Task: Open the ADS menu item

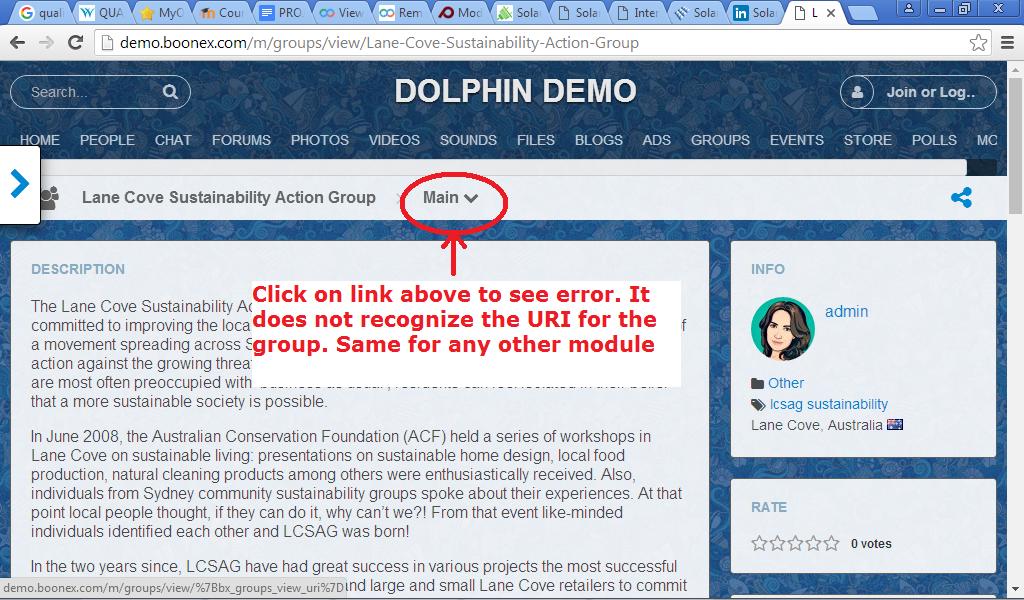Action: click(x=656, y=140)
